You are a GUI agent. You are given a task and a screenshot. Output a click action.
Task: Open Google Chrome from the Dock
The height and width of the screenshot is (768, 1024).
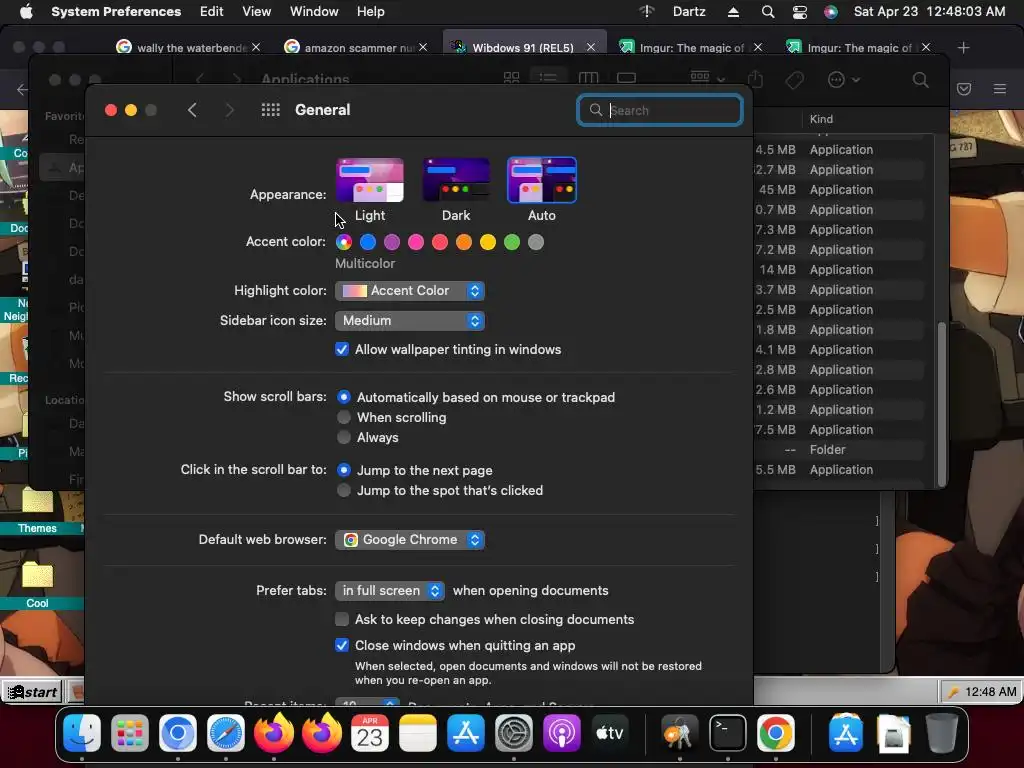click(775, 732)
